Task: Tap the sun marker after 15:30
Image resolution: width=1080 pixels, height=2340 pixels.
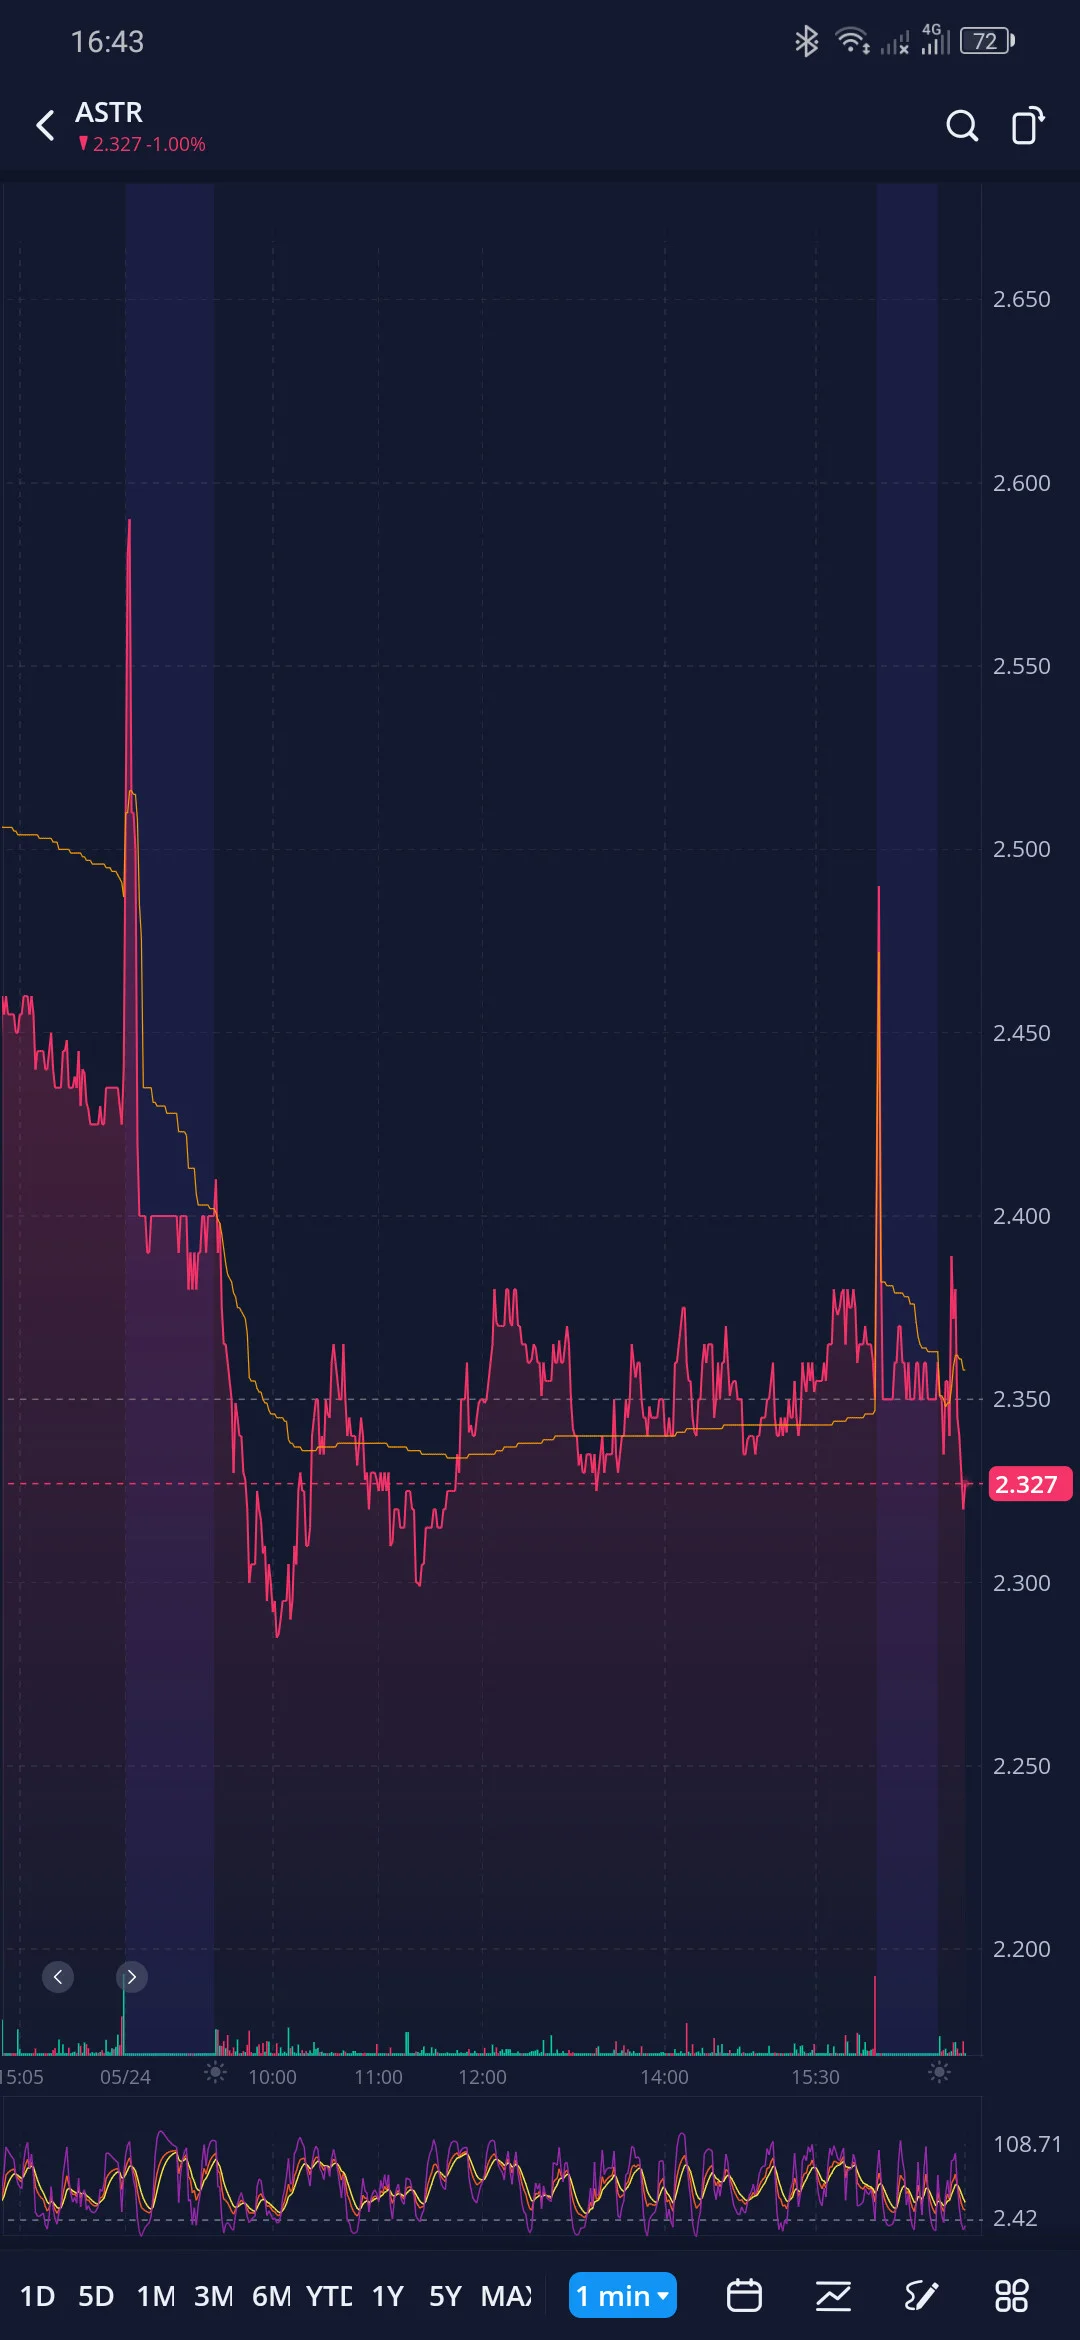Action: [x=939, y=2072]
